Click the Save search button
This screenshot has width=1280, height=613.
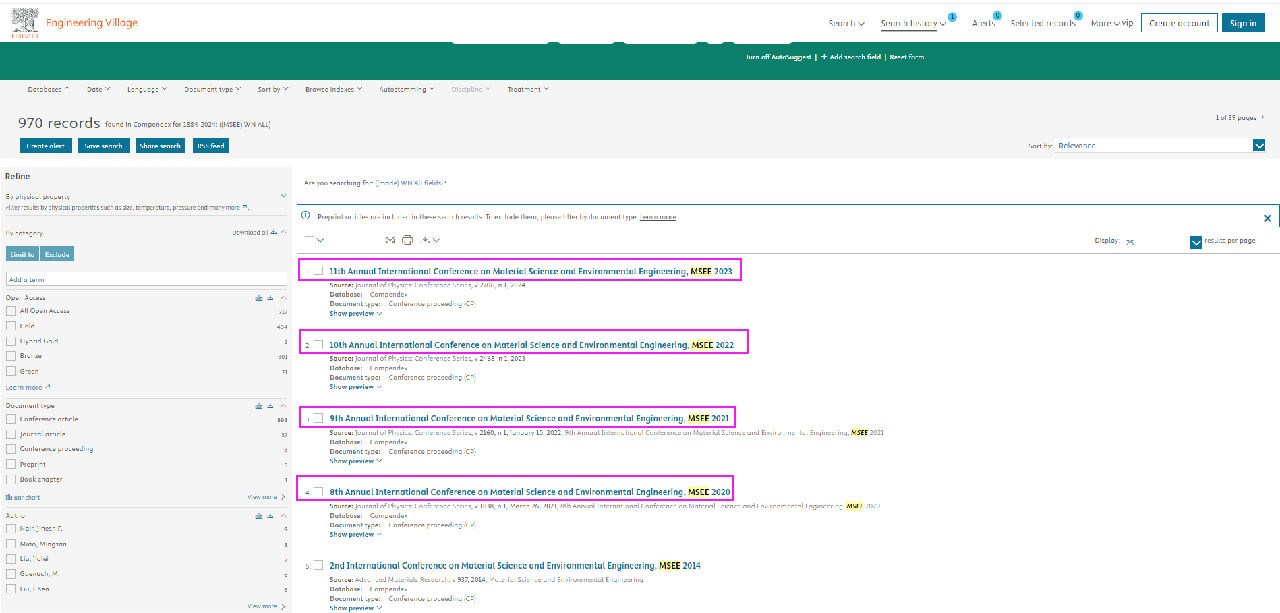pos(103,146)
